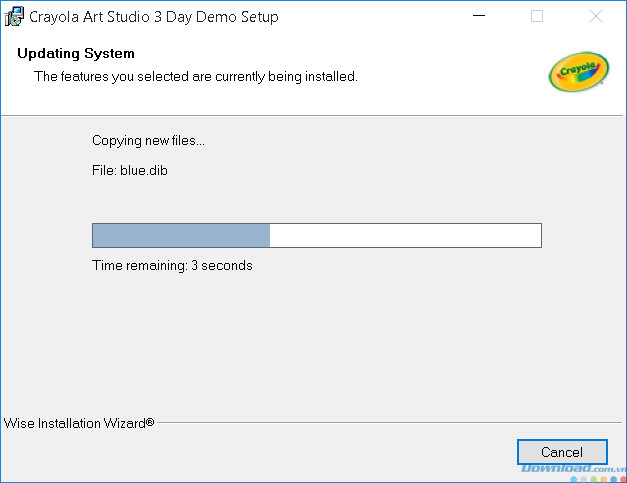Minimize the Crayola setup window
This screenshot has width=627, height=483.
[479, 16]
